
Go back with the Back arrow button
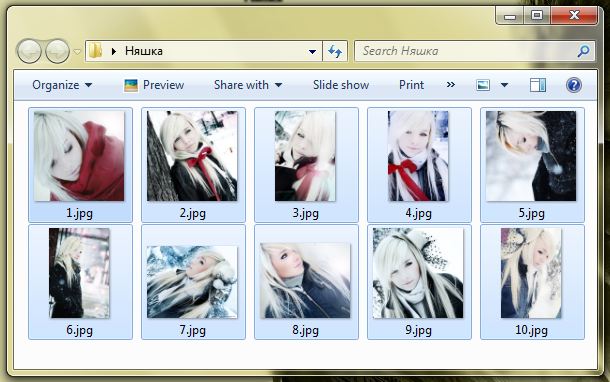pos(29,51)
